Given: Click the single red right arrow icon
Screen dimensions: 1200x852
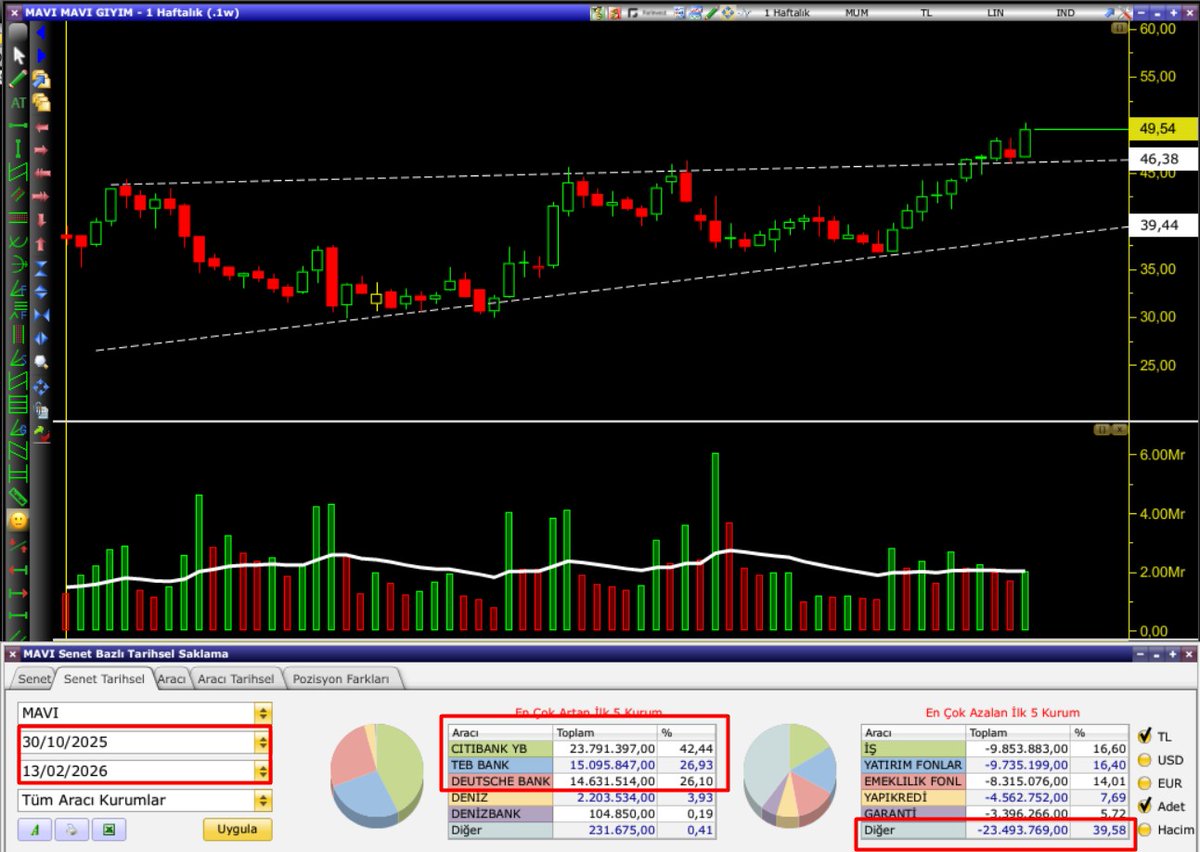Looking at the screenshot, I should click(41, 149).
